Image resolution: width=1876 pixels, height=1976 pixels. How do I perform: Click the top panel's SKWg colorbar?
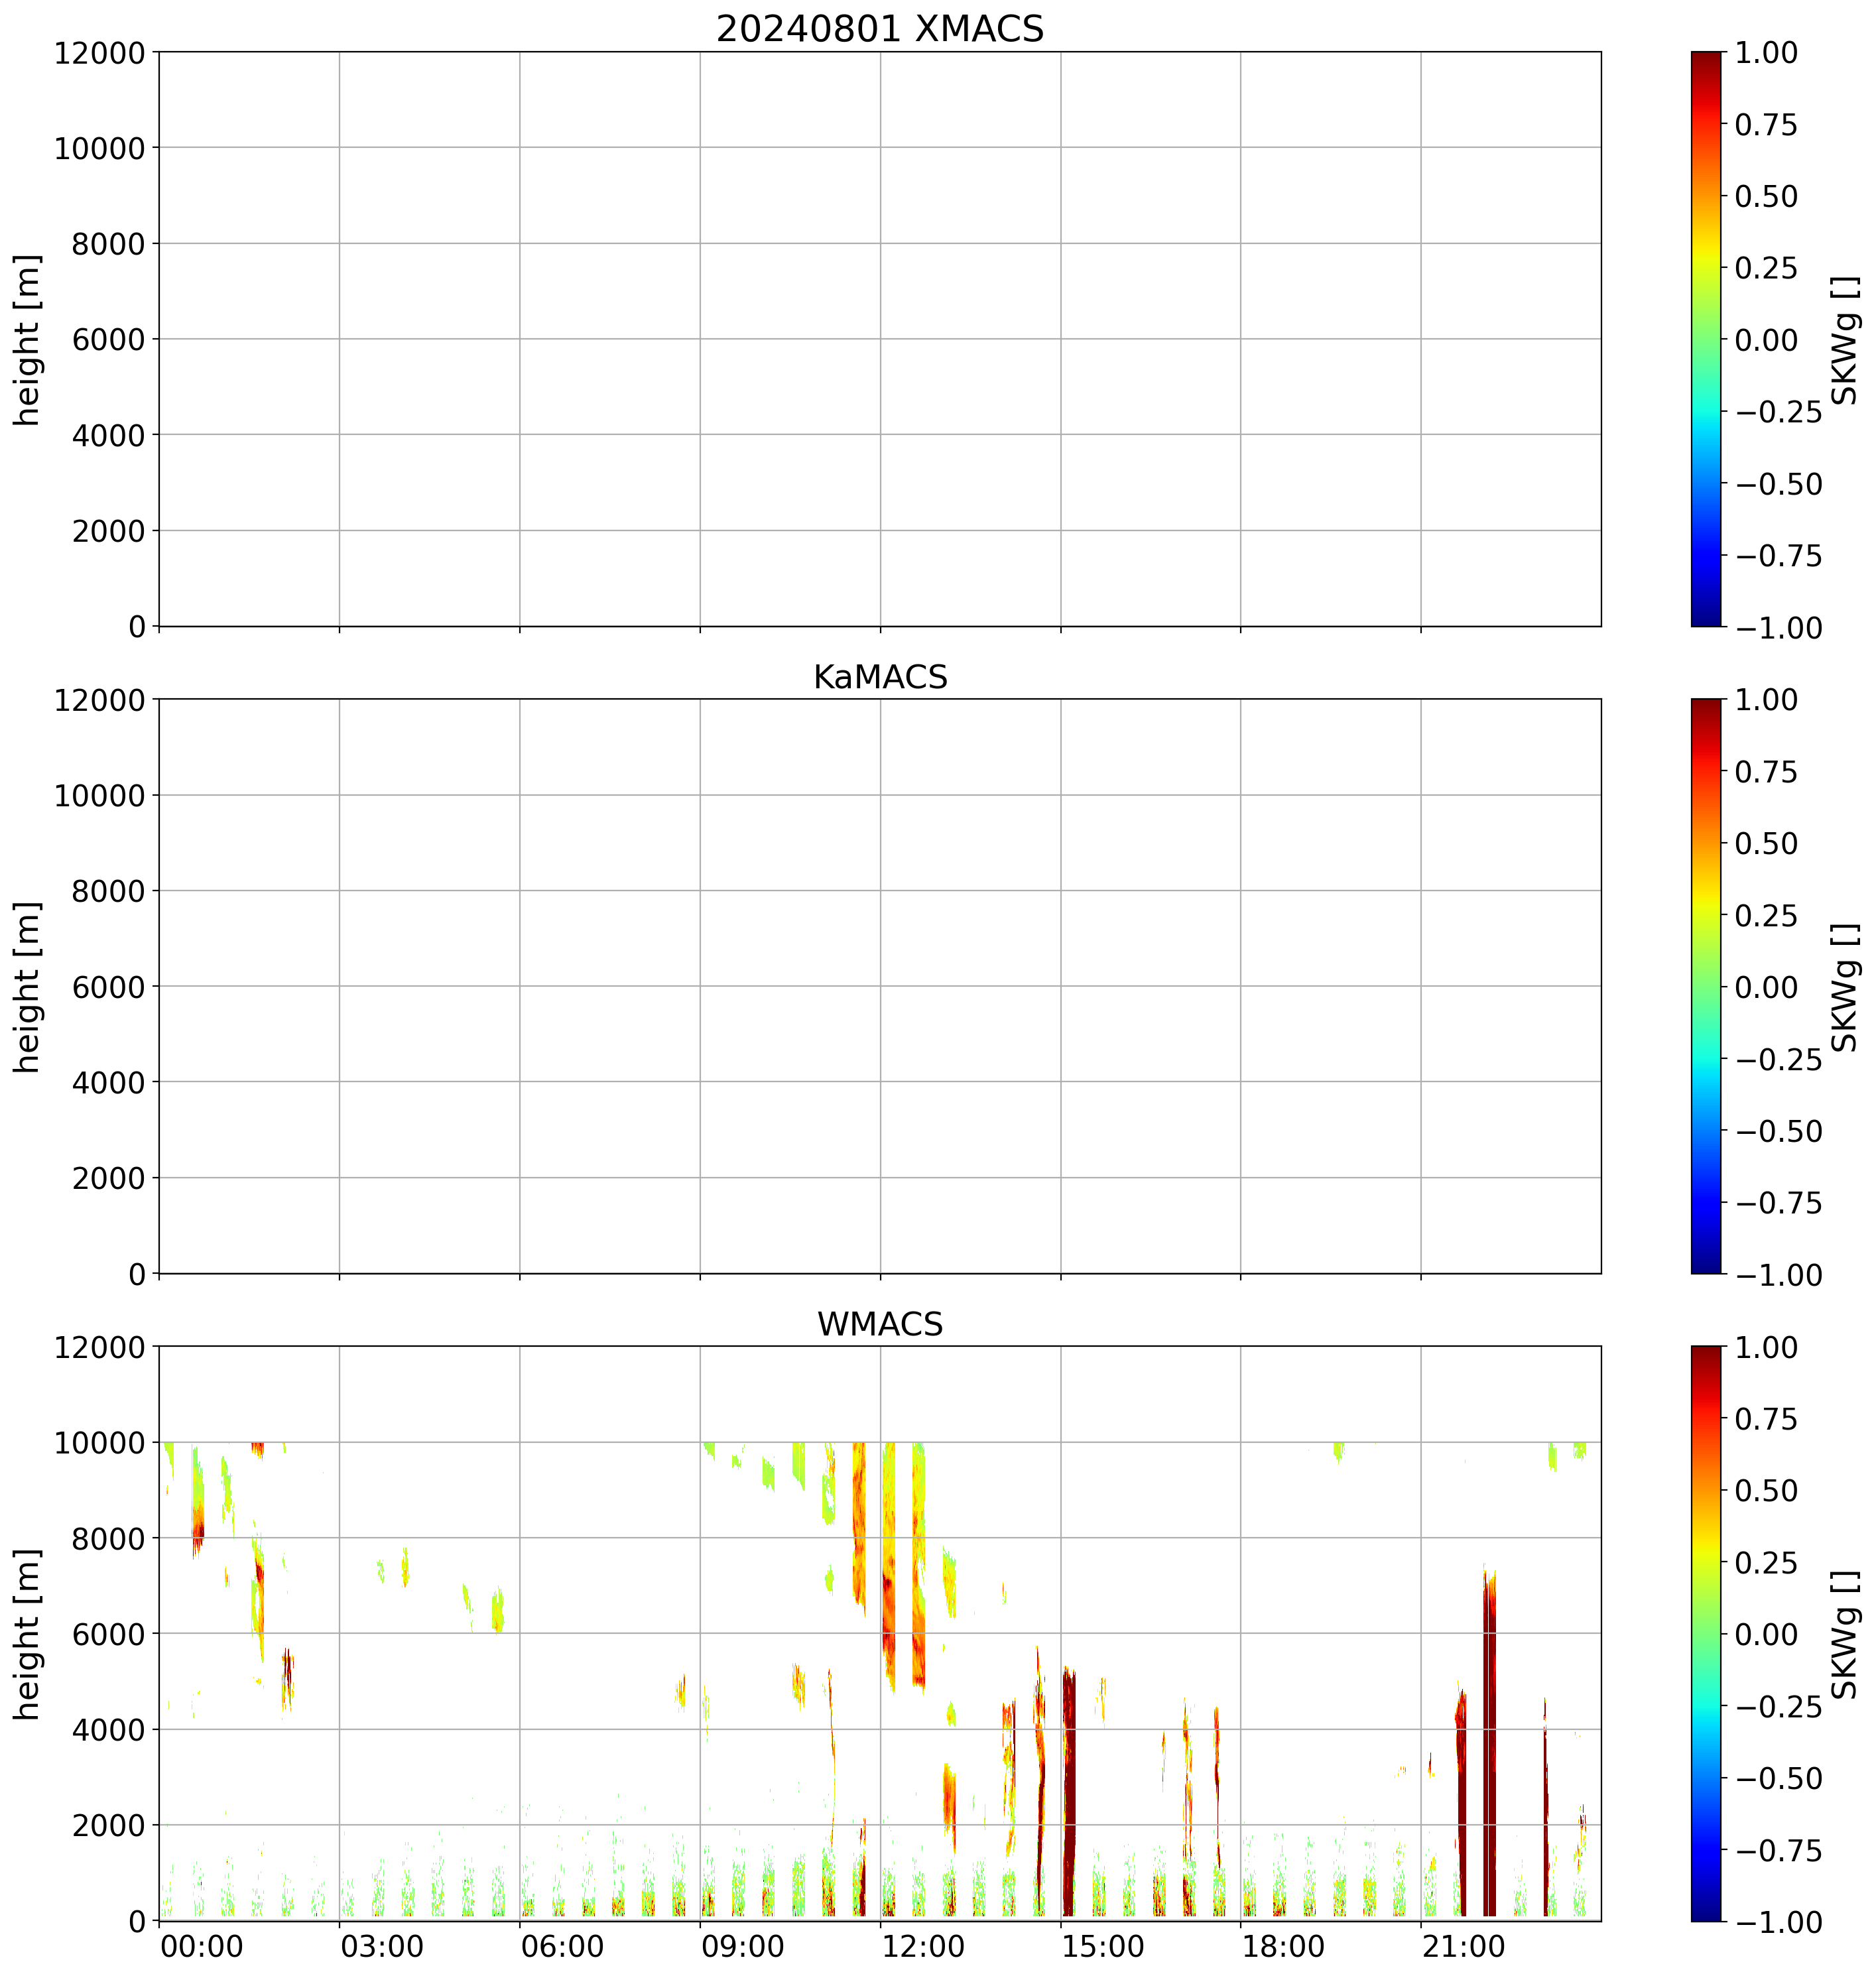[x=1706, y=339]
